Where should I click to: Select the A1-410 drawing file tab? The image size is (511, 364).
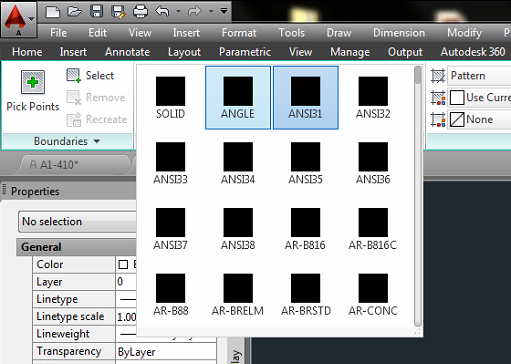pyautogui.click(x=73, y=165)
